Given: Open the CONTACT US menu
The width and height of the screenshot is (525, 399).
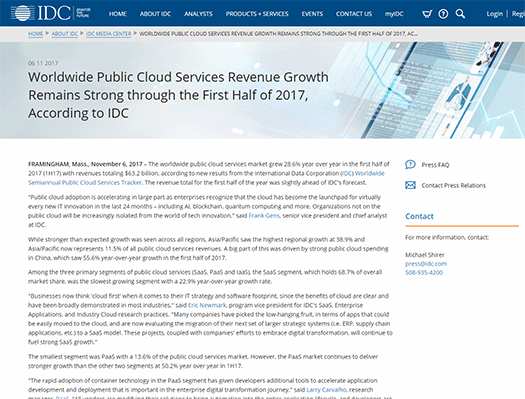Looking at the screenshot, I should (x=354, y=14).
